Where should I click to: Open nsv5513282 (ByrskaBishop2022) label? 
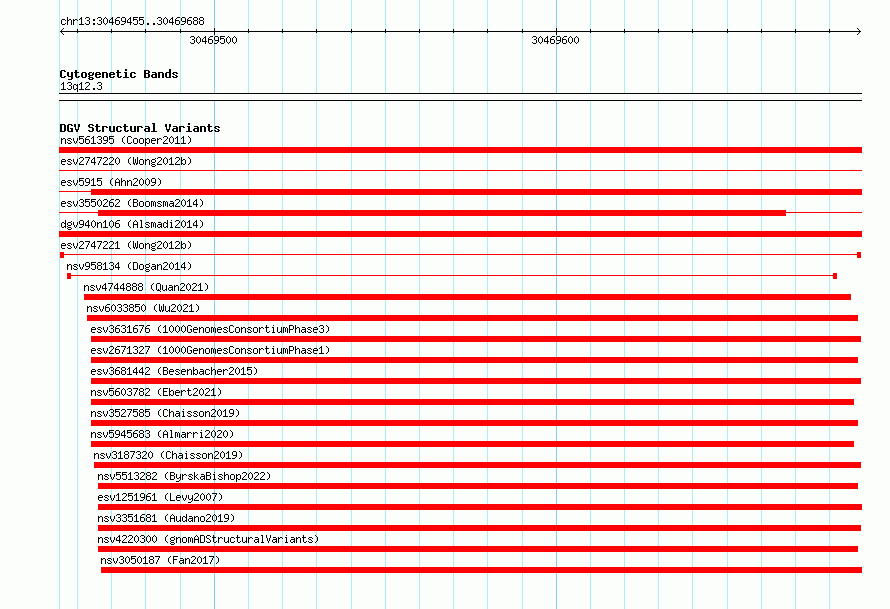(184, 476)
